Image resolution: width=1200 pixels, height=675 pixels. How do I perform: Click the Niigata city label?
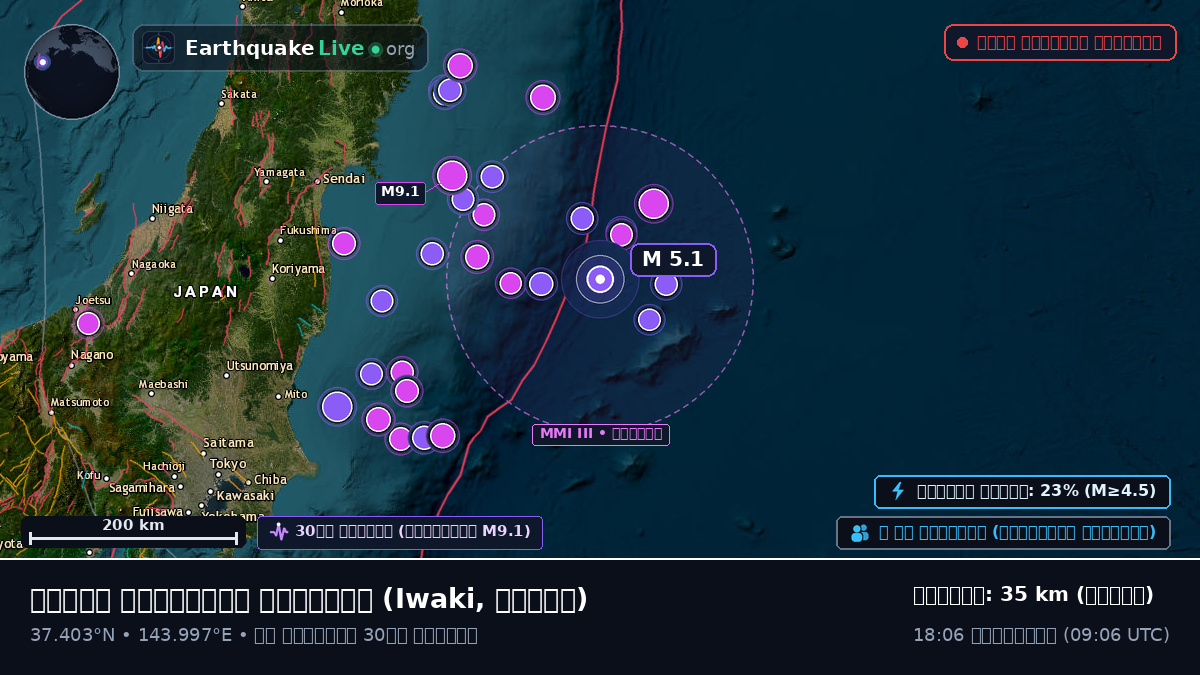pyautogui.click(x=173, y=208)
